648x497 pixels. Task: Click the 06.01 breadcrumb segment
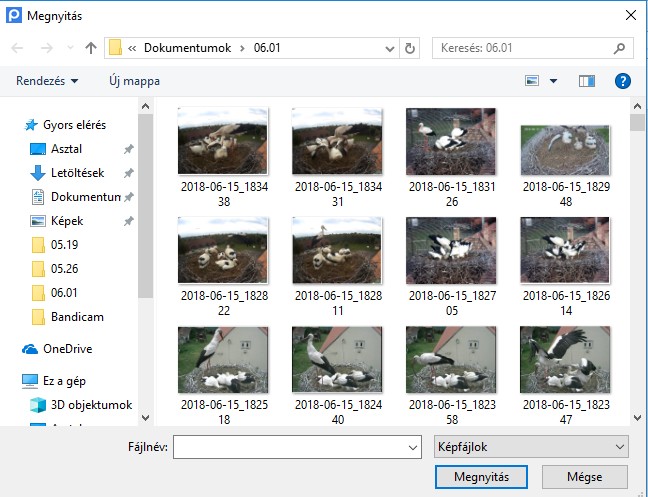(x=267, y=48)
